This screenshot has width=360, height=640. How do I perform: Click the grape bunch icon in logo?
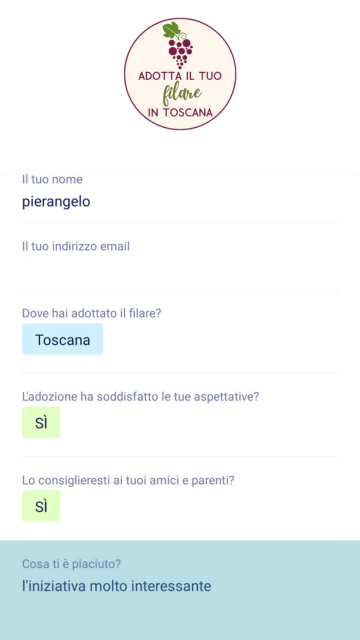click(180, 53)
